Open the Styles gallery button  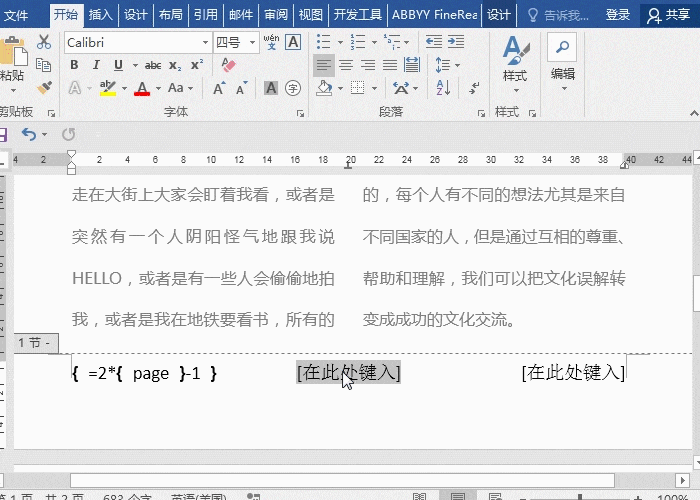coord(516,64)
